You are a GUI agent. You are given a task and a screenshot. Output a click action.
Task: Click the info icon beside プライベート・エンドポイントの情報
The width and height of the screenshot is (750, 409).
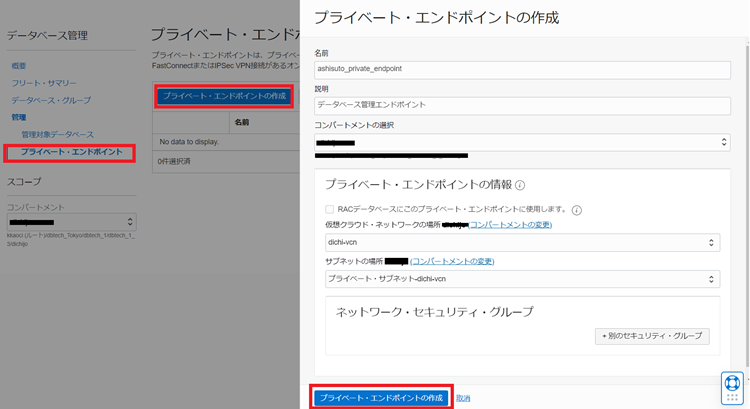pyautogui.click(x=520, y=185)
